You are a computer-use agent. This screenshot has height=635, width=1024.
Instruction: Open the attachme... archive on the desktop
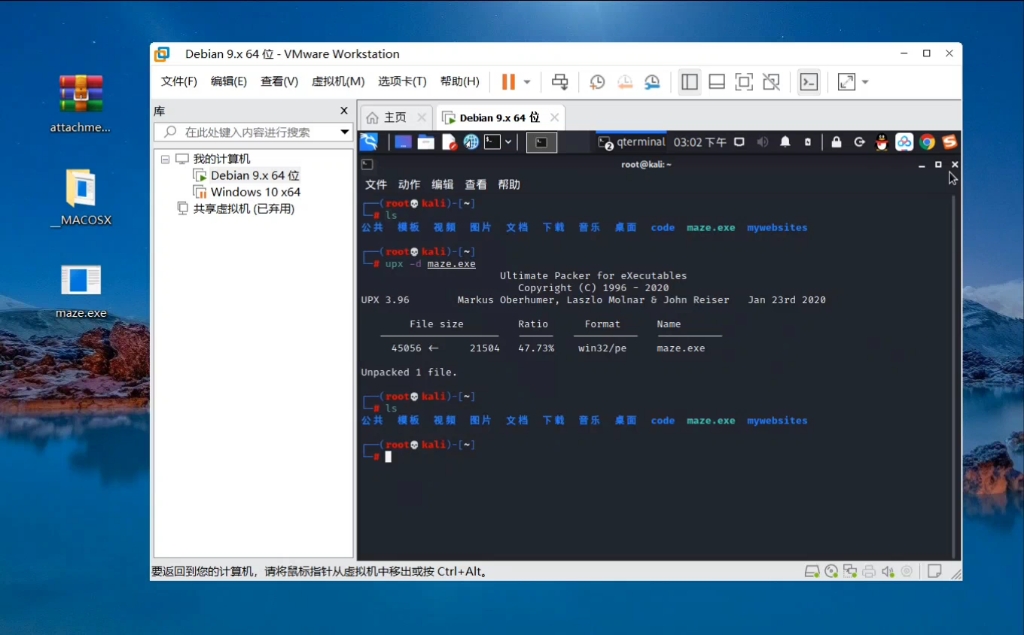point(80,105)
